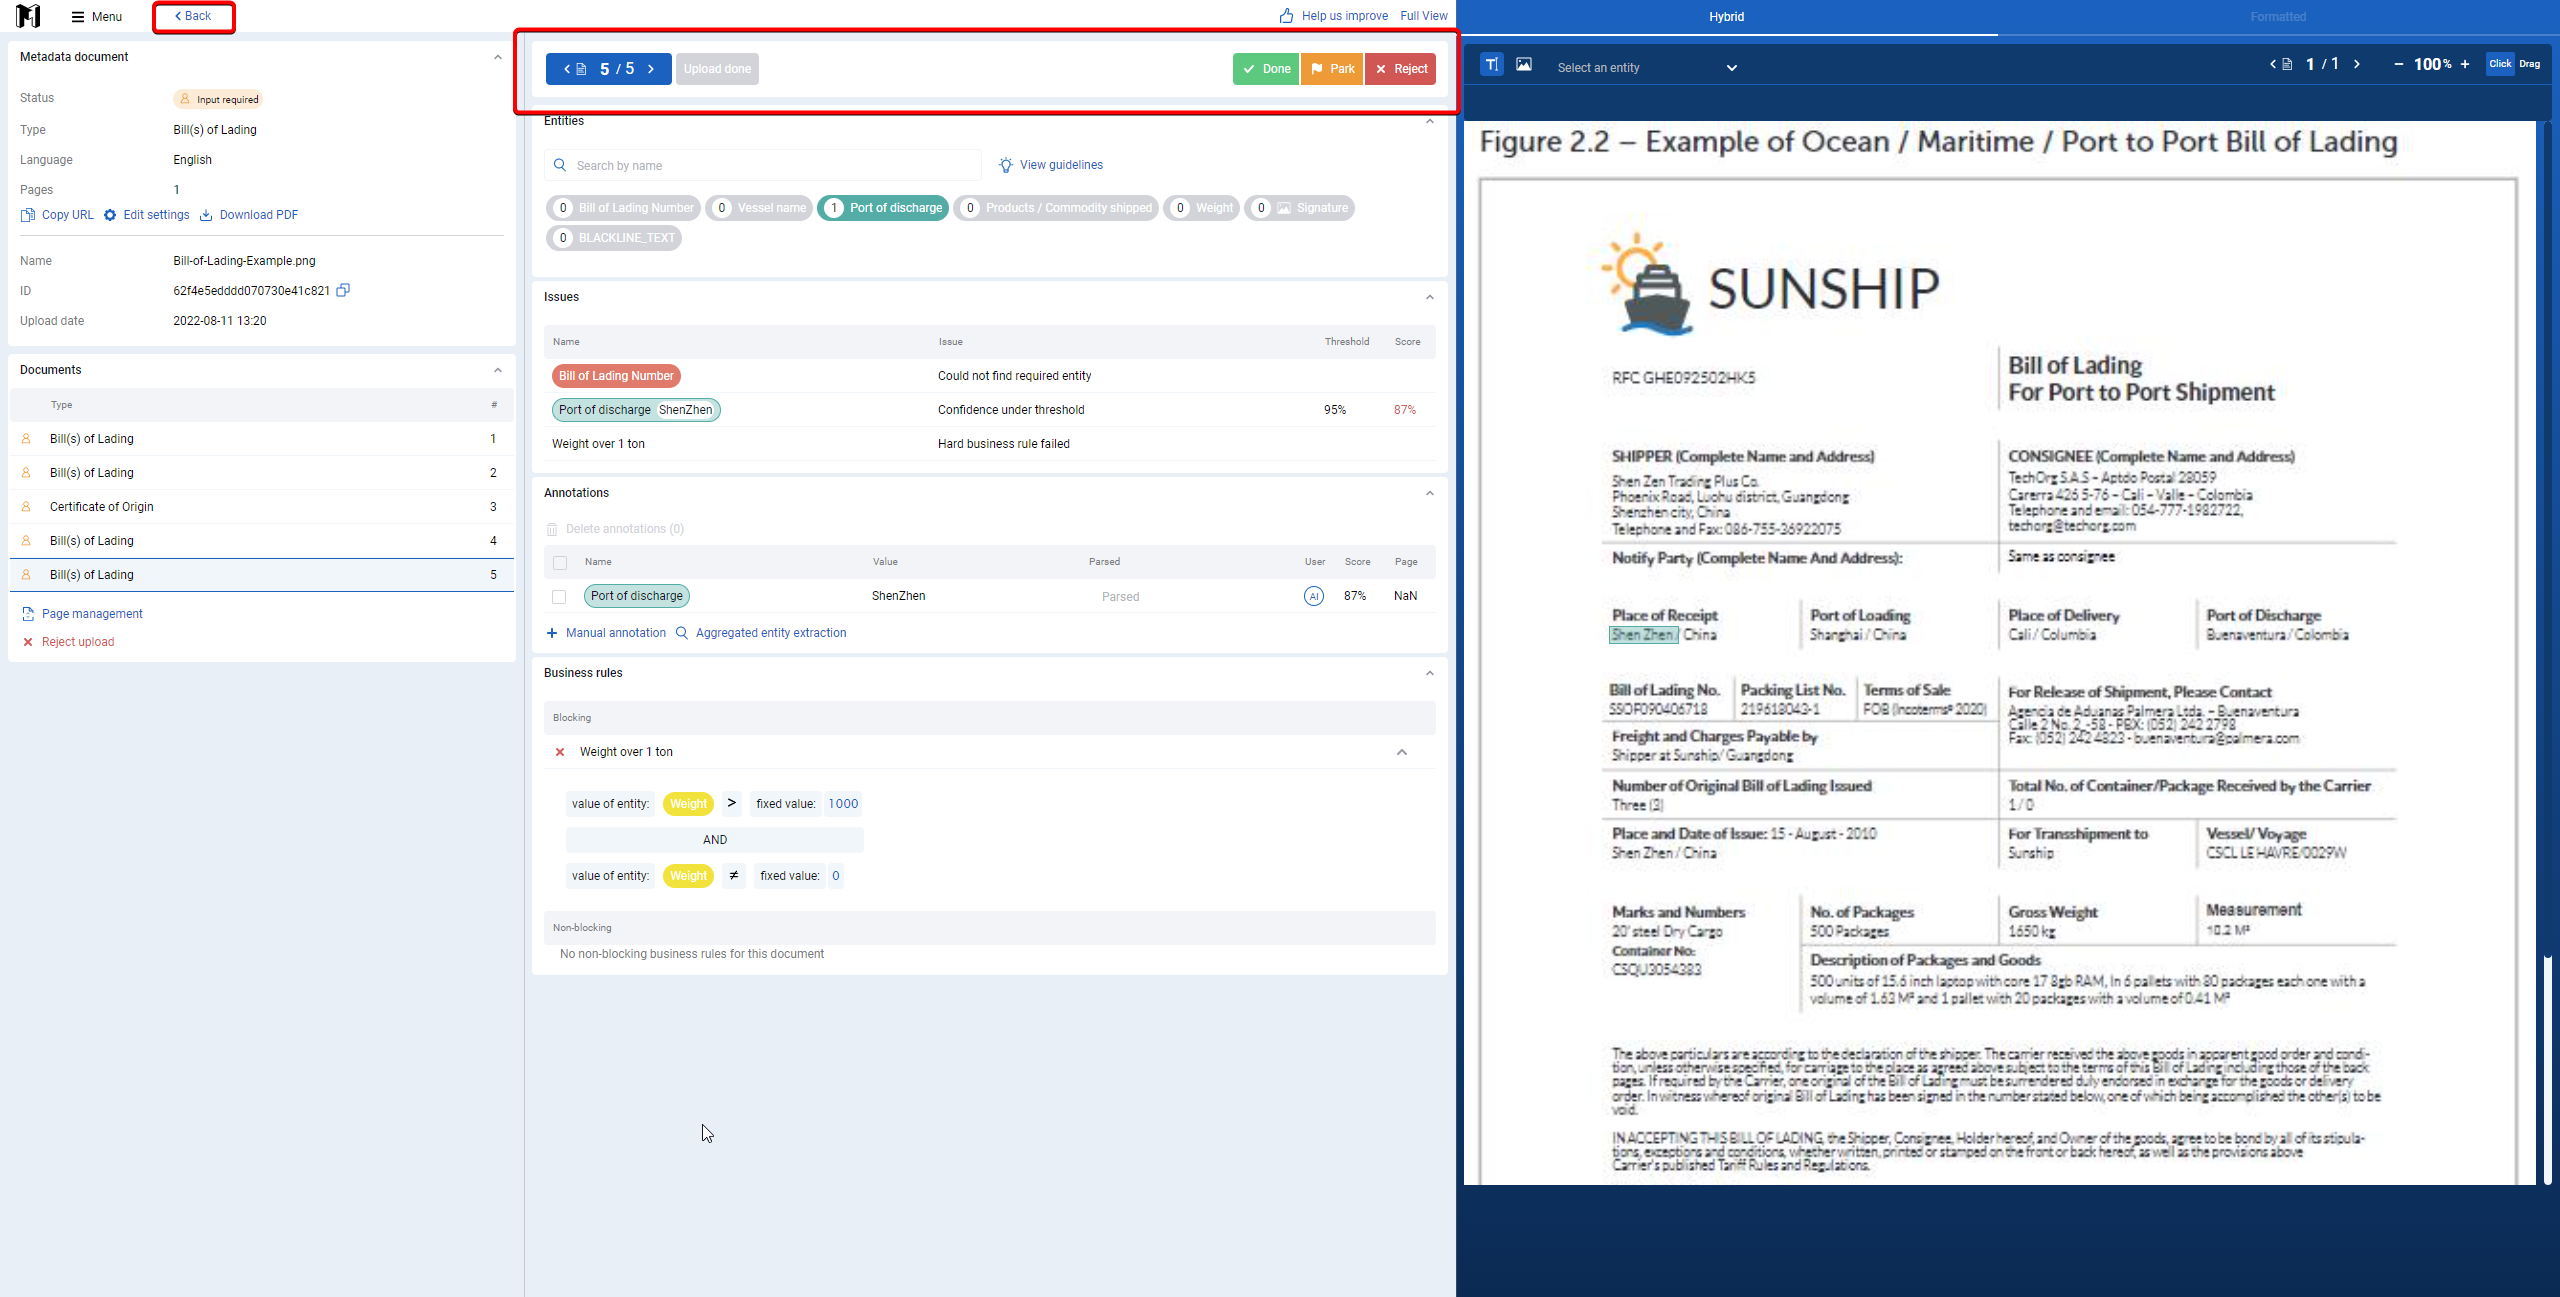
Task: Open the Select an entity dropdown
Action: [1647, 68]
